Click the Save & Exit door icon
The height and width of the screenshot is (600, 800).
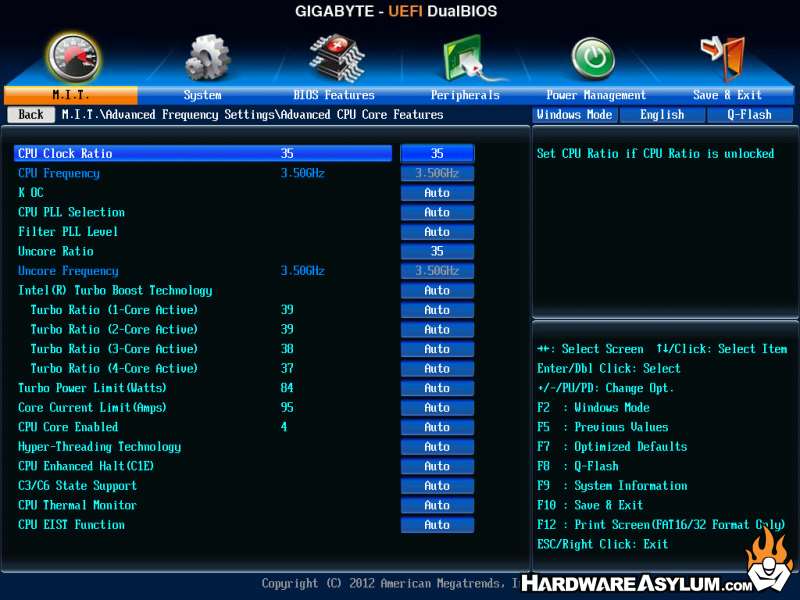click(724, 57)
